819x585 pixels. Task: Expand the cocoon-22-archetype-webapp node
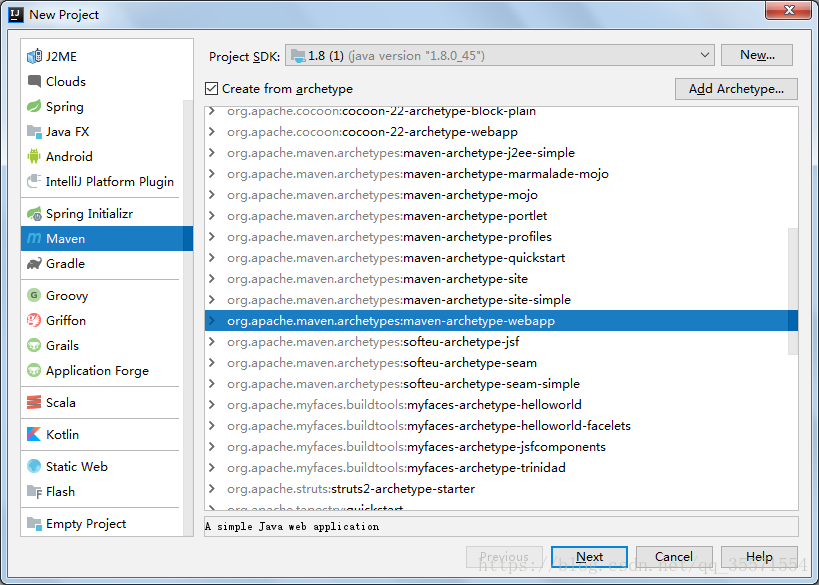[212, 132]
